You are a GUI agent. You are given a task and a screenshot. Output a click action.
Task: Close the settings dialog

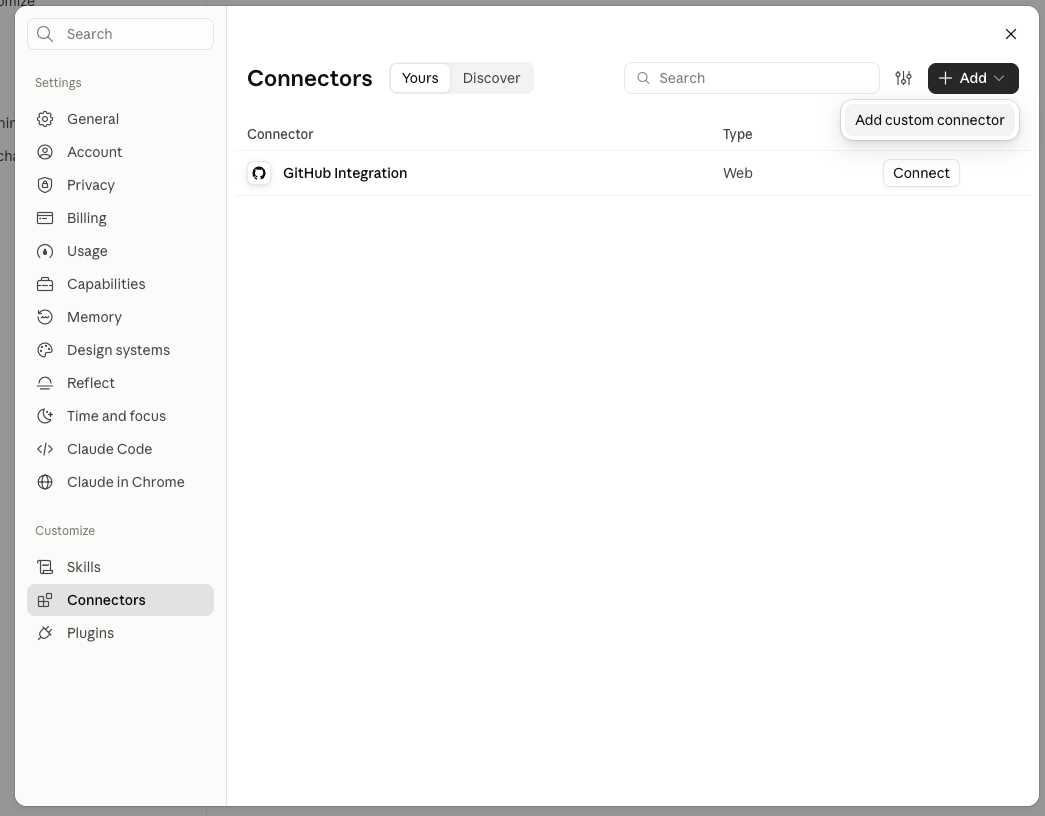click(x=1010, y=34)
